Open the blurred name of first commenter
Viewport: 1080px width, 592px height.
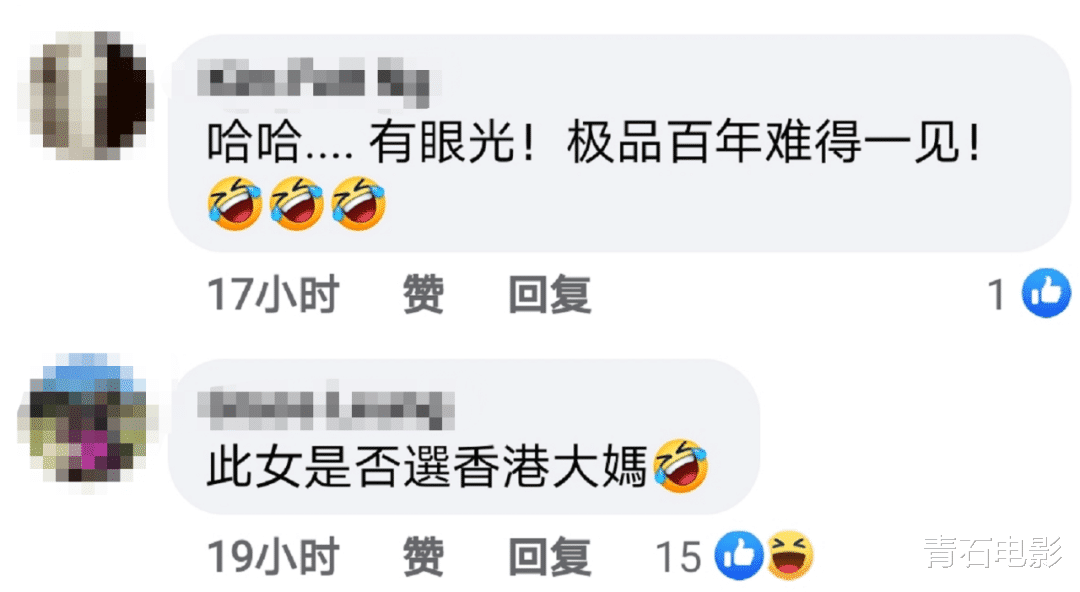(314, 83)
